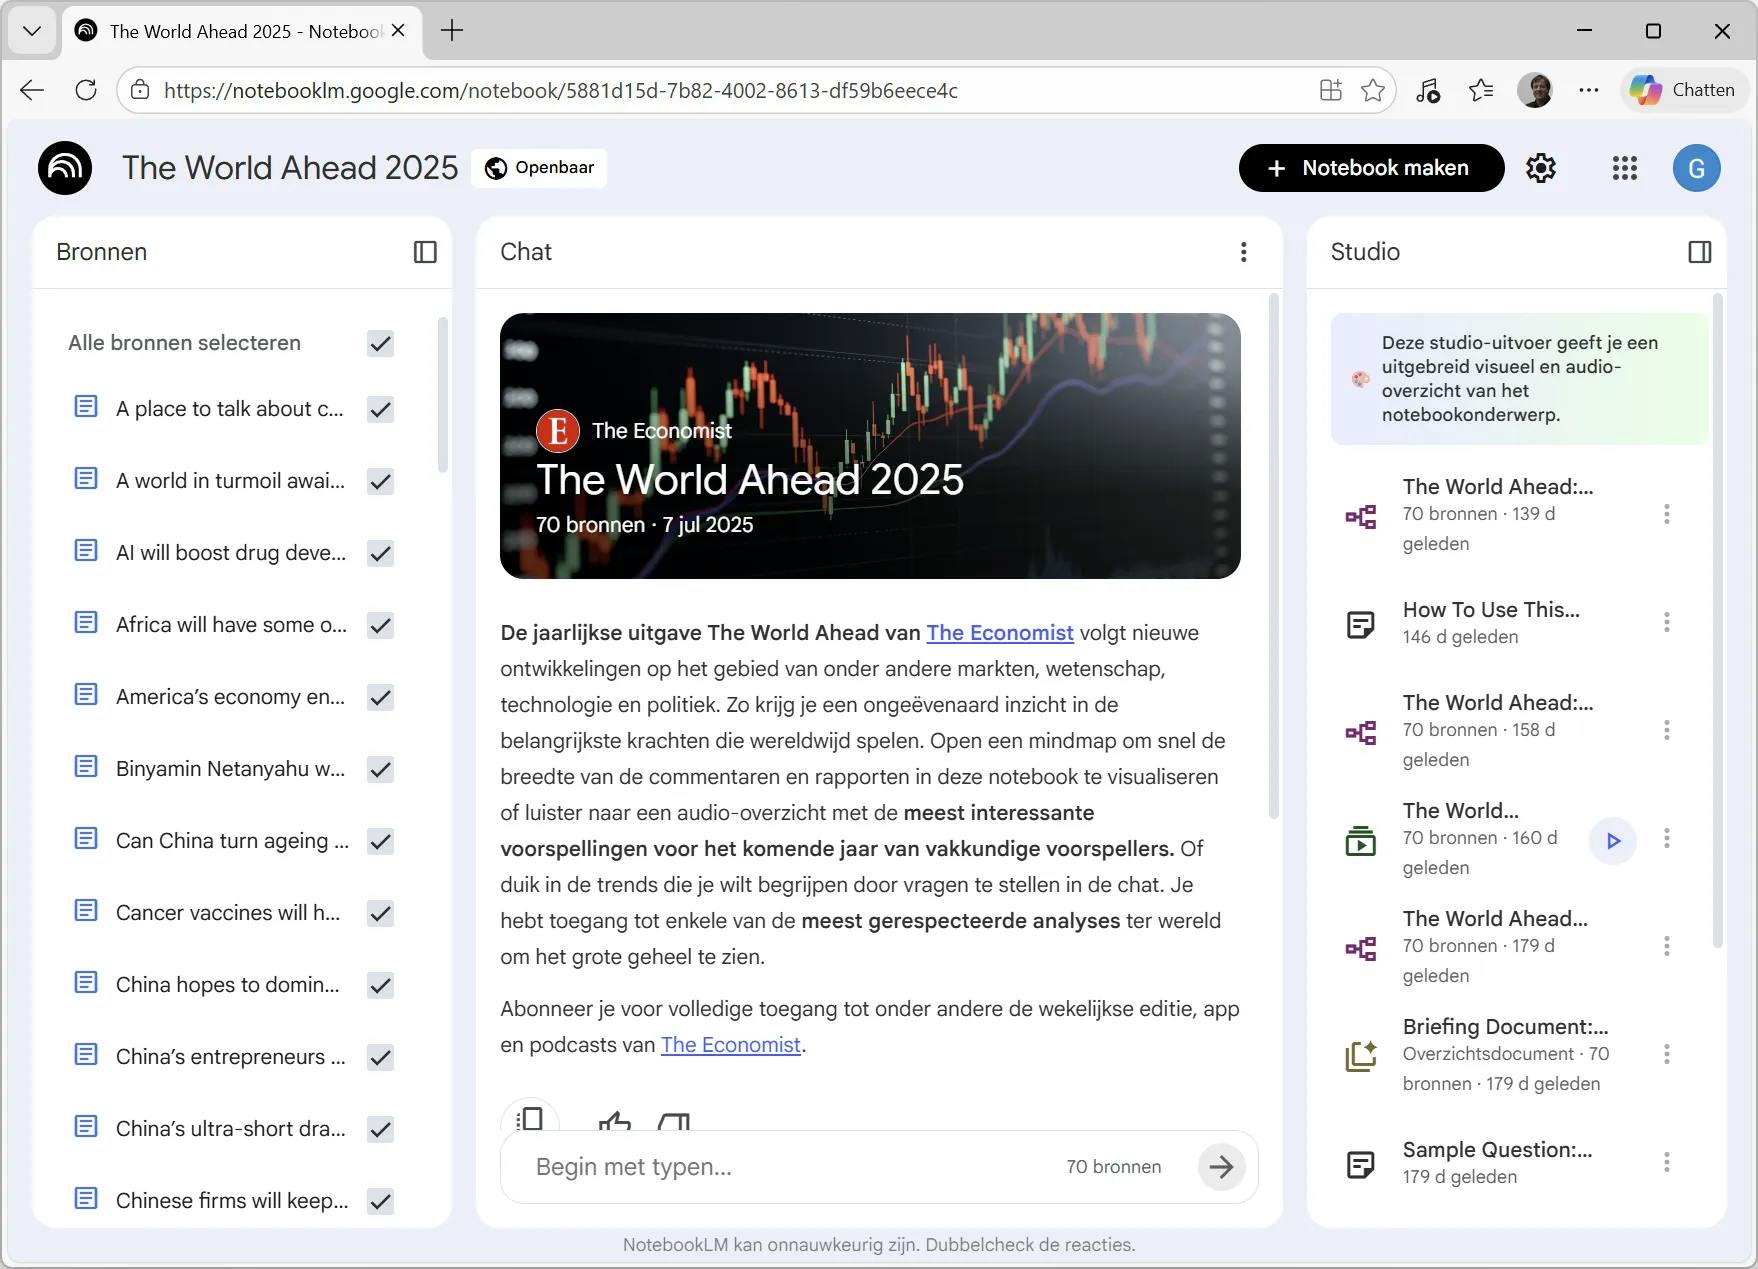
Task: Open more options for 'Sample Question:...'
Action: 1666,1162
